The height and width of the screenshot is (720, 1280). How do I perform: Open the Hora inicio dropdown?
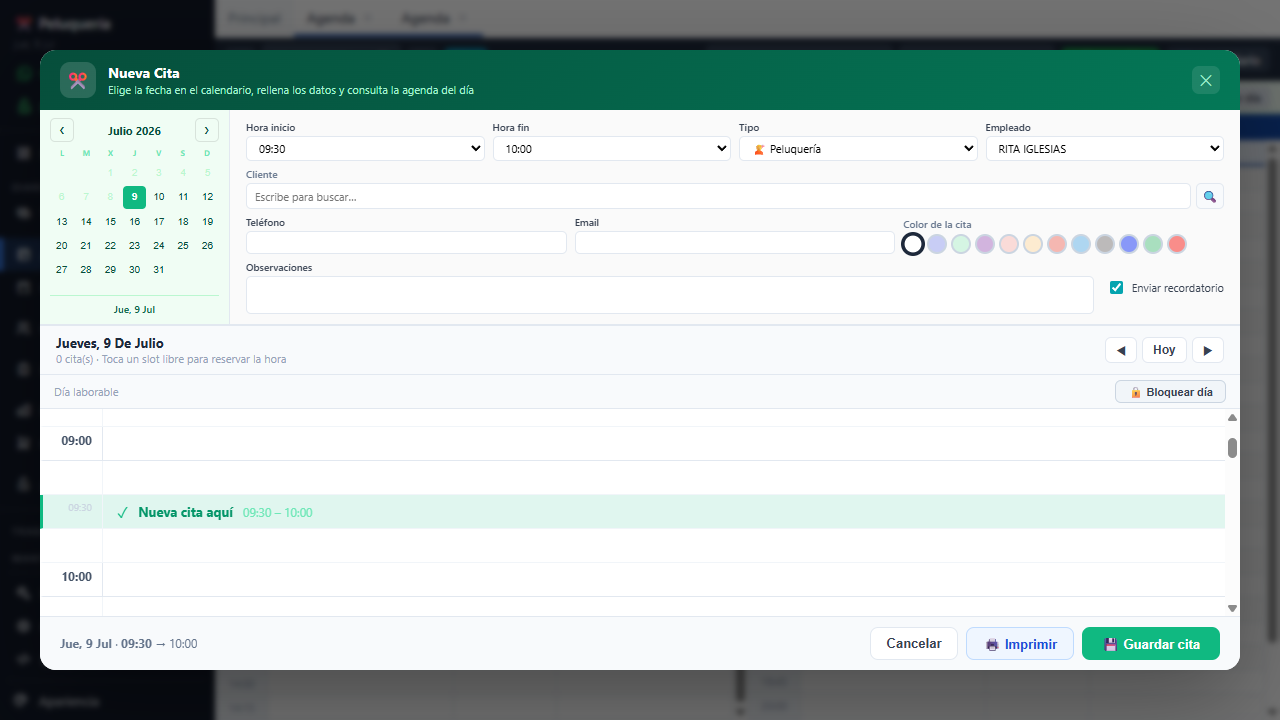coord(365,148)
